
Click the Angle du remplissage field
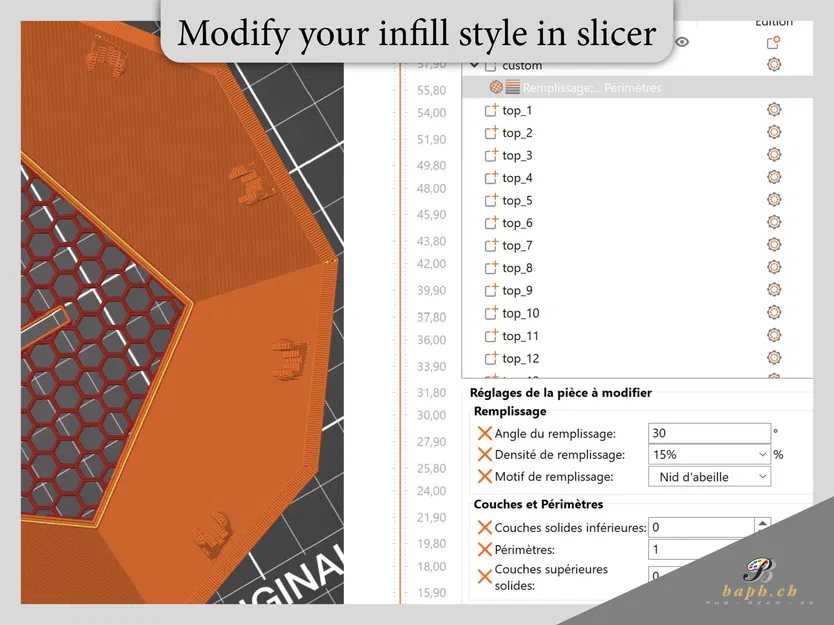tap(710, 433)
